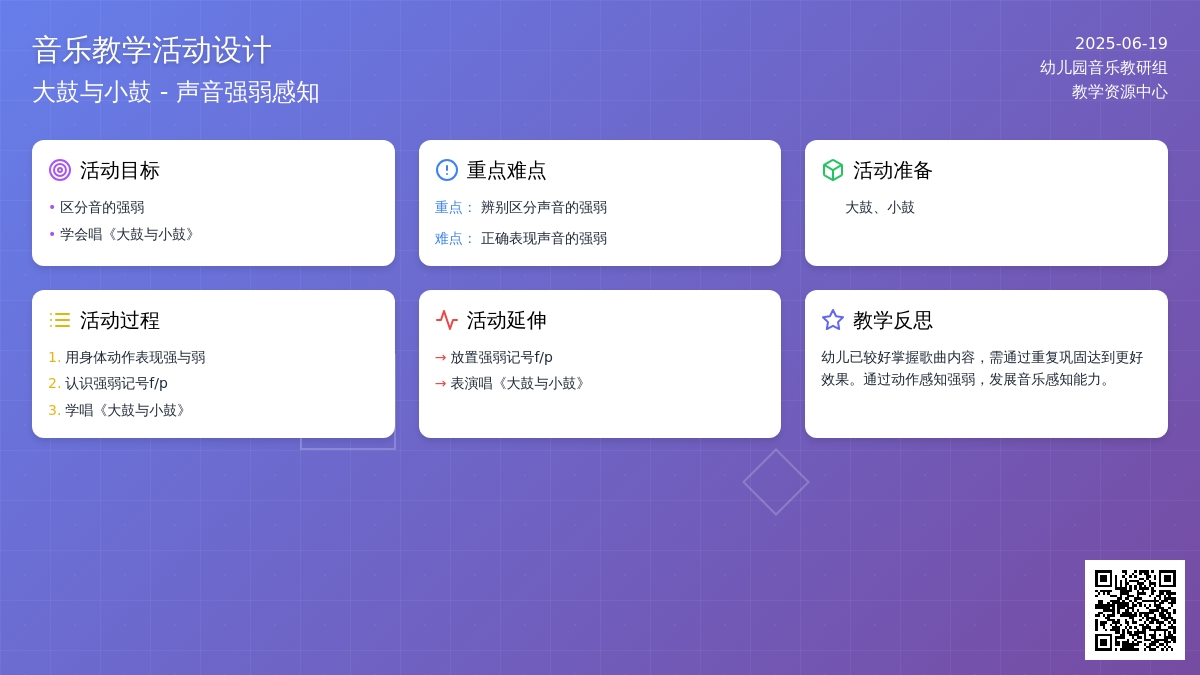The image size is (1200, 675).
Task: Click the text 教学资源中心
Action: [x=1120, y=91]
